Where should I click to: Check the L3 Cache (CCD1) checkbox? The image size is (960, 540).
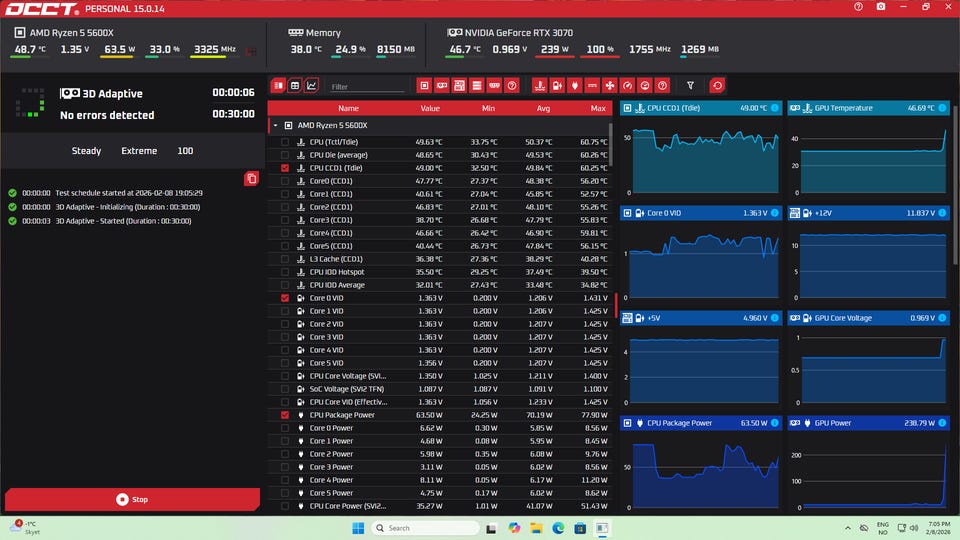point(285,259)
